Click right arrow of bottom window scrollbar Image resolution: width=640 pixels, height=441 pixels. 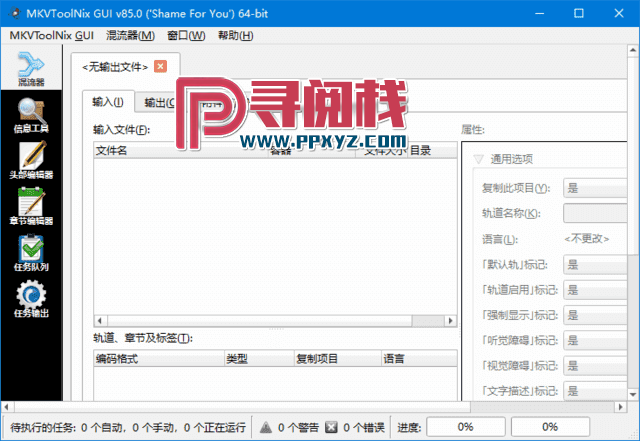point(621,407)
